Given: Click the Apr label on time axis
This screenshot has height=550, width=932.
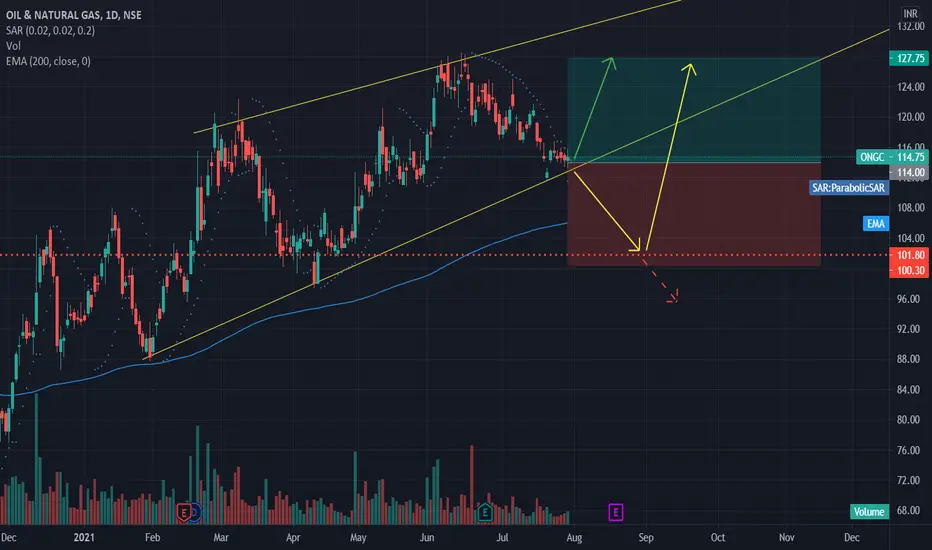Looking at the screenshot, I should [292, 538].
